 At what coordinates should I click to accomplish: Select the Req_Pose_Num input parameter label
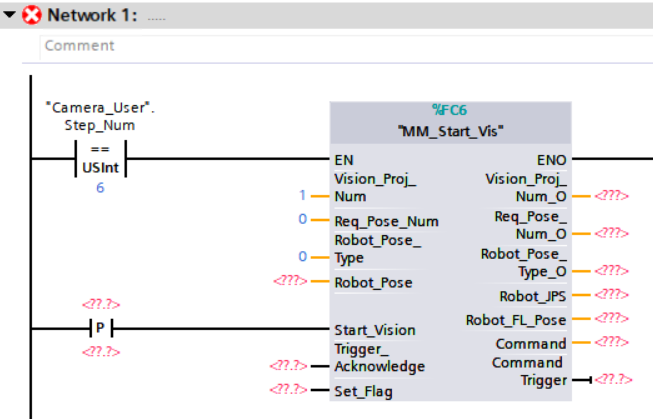[x=386, y=222]
